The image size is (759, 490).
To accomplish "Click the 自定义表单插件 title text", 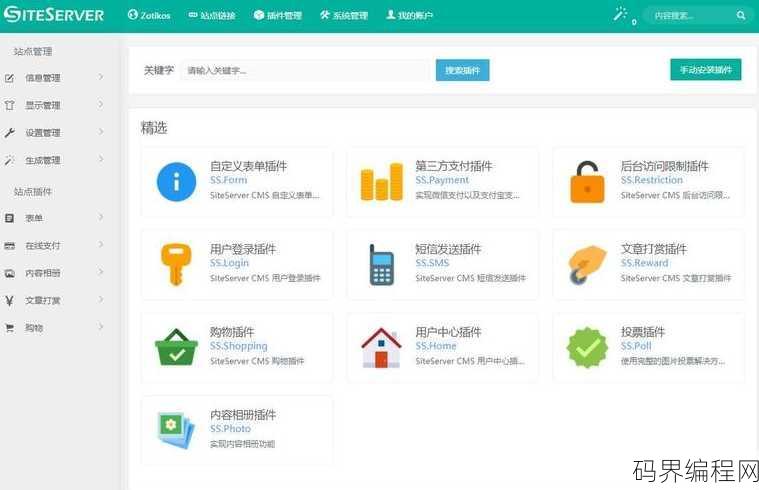I will click(x=248, y=166).
